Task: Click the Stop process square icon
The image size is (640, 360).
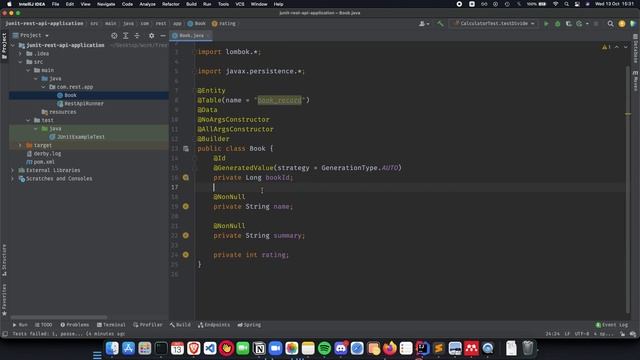Action: tap(596, 24)
